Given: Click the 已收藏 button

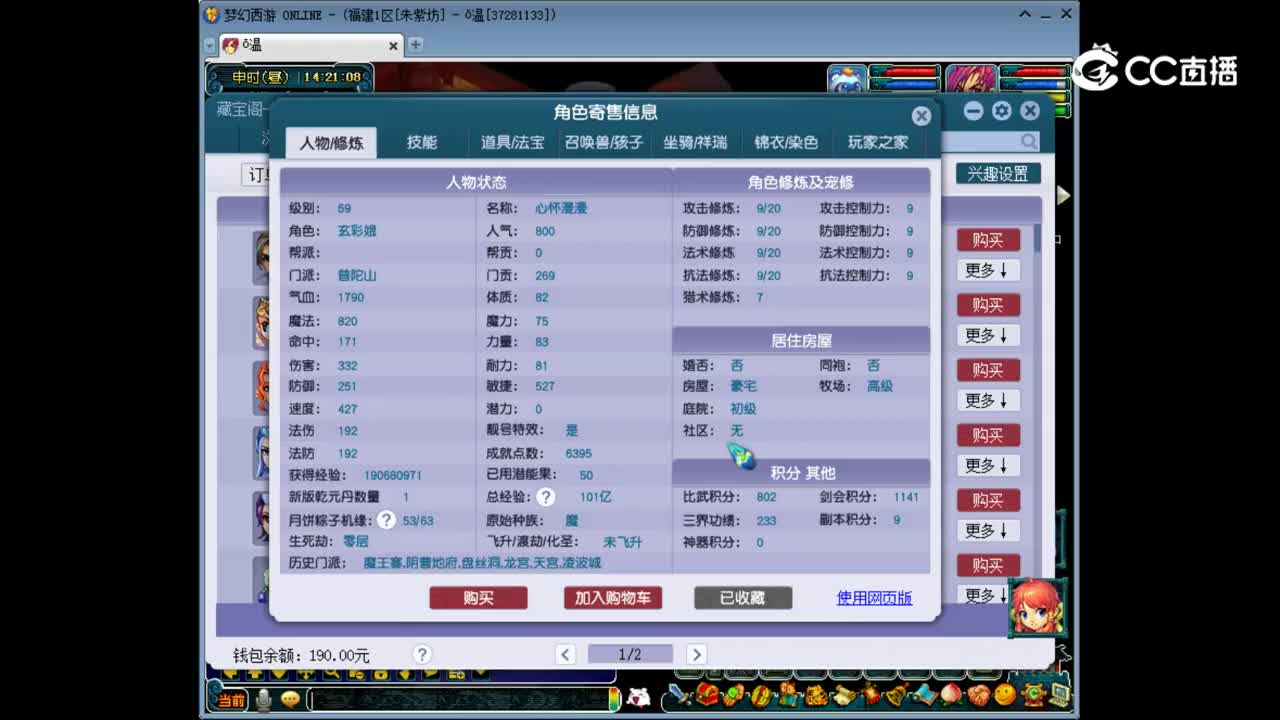Looking at the screenshot, I should tap(743, 598).
